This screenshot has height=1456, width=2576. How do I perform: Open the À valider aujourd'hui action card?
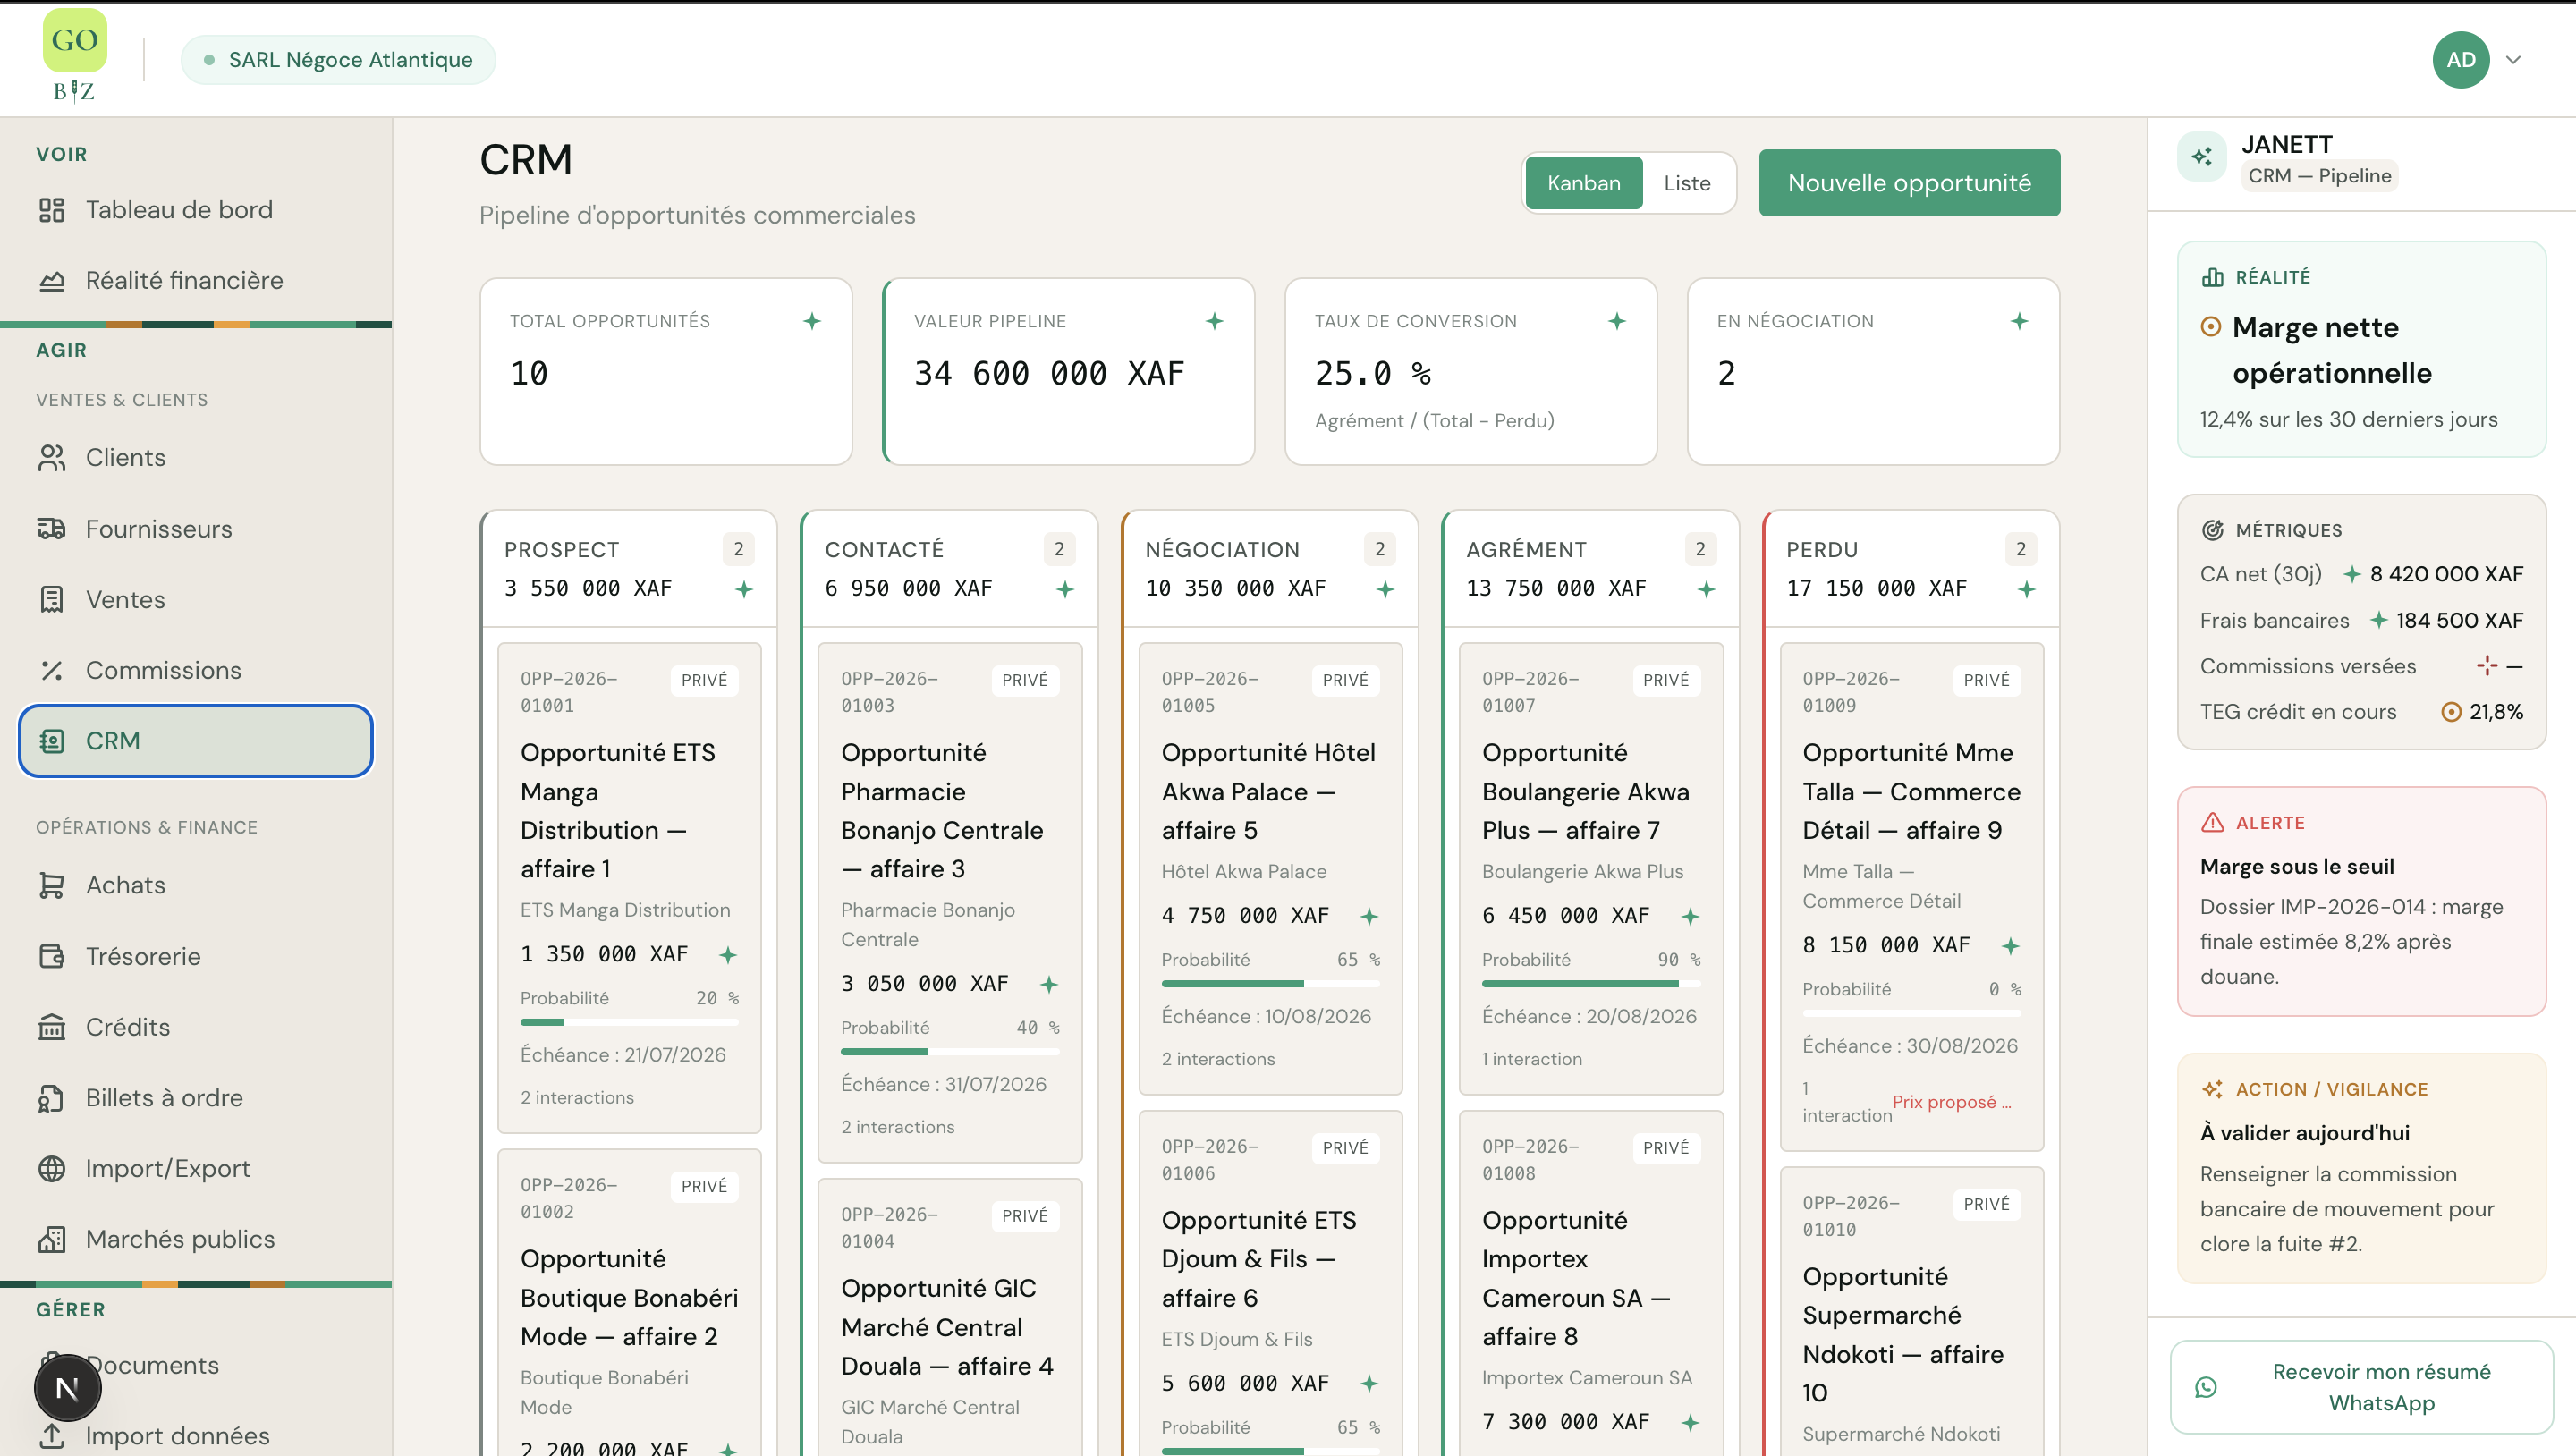[2361, 1168]
